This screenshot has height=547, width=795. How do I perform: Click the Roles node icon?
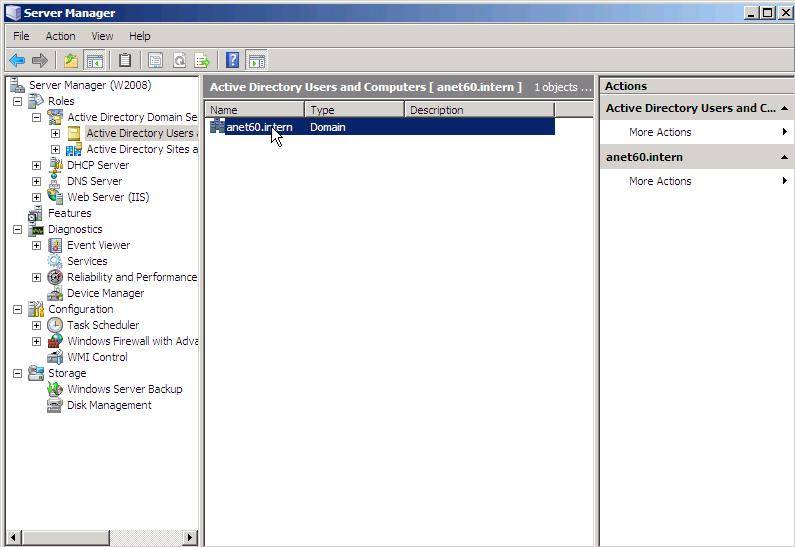(35, 101)
